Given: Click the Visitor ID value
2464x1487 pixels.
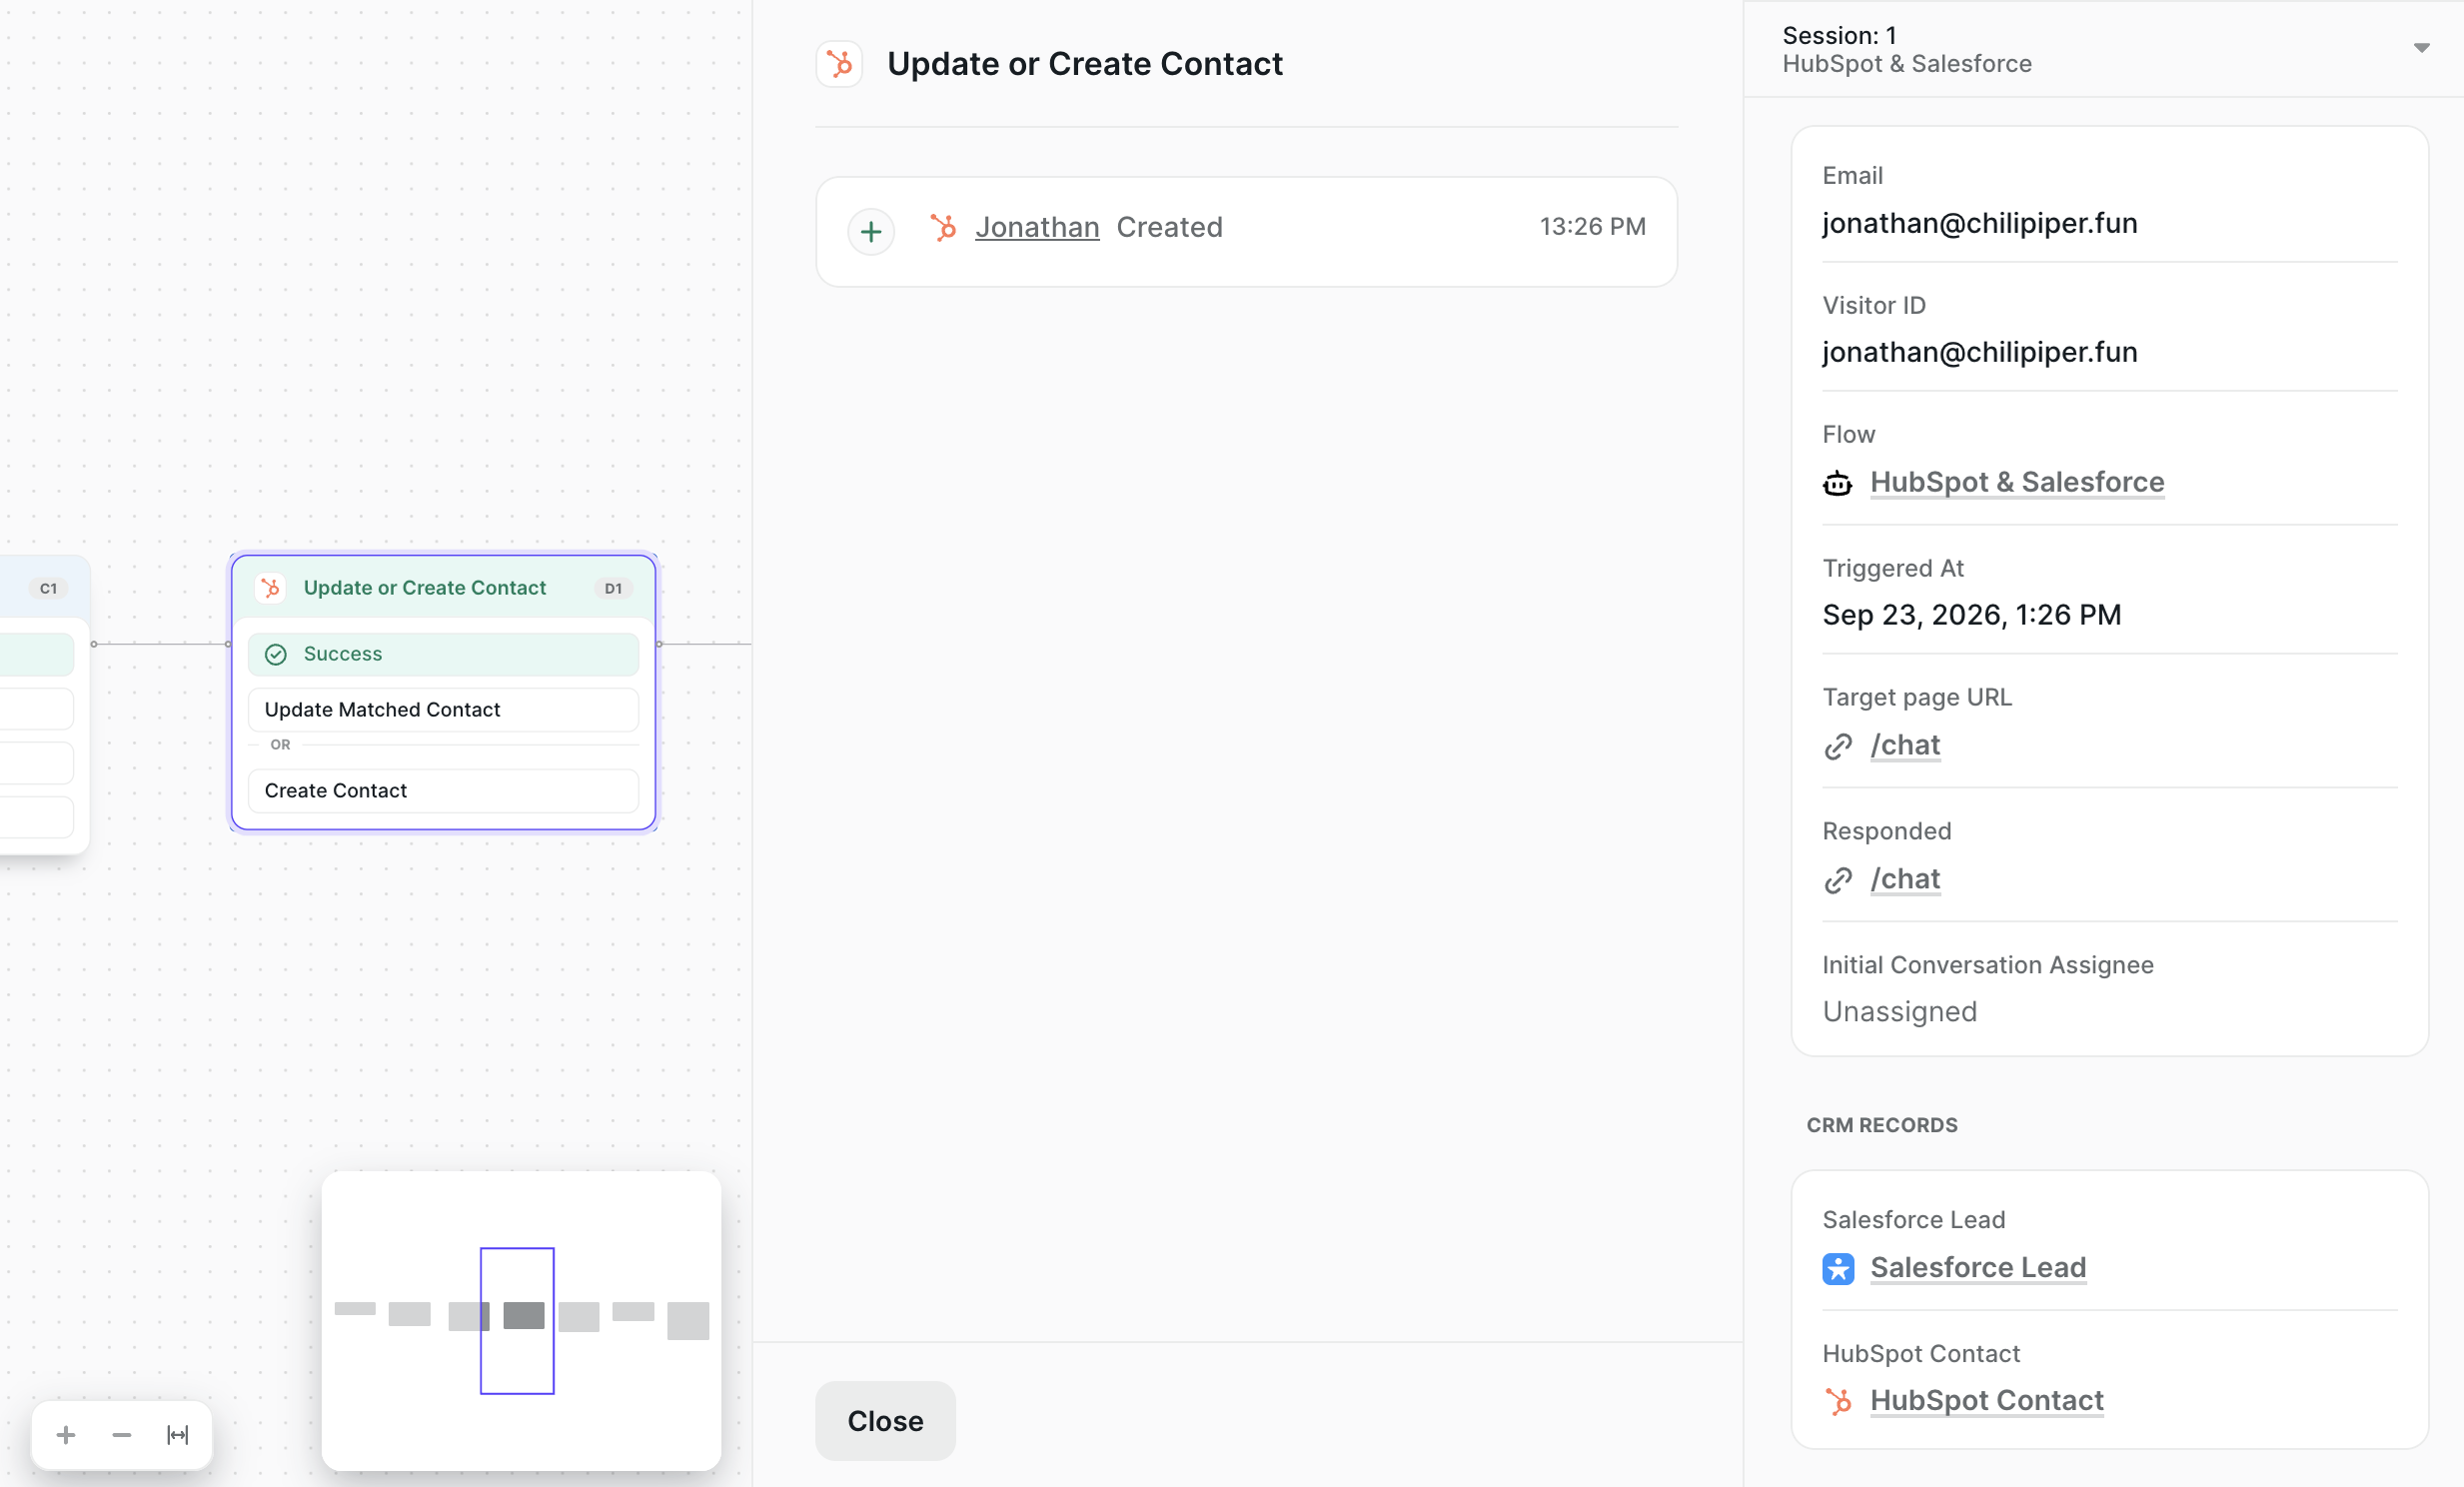Looking at the screenshot, I should [1980, 352].
